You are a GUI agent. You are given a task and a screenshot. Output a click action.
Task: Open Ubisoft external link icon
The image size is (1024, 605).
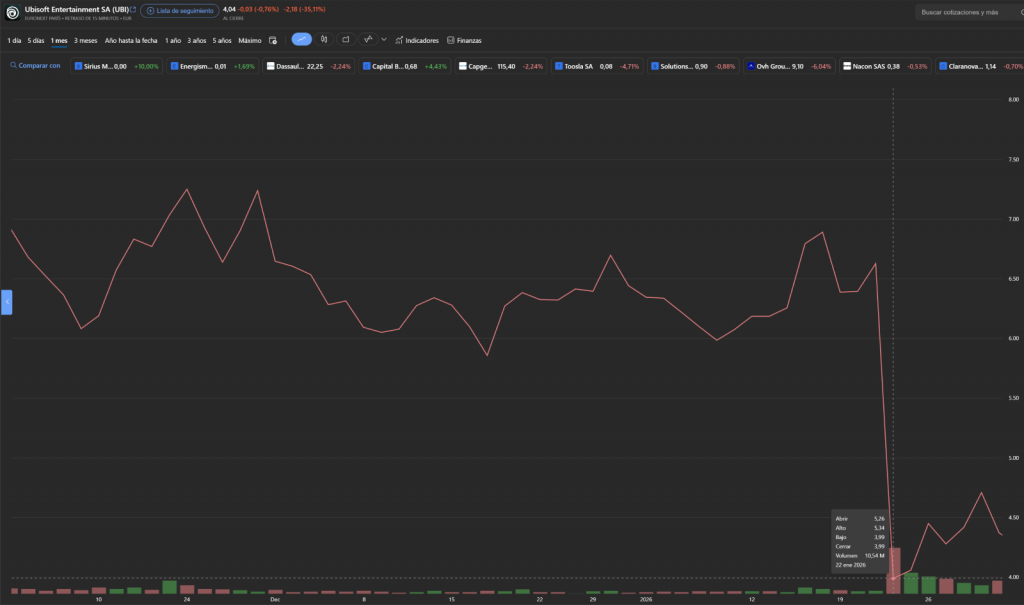[133, 9]
